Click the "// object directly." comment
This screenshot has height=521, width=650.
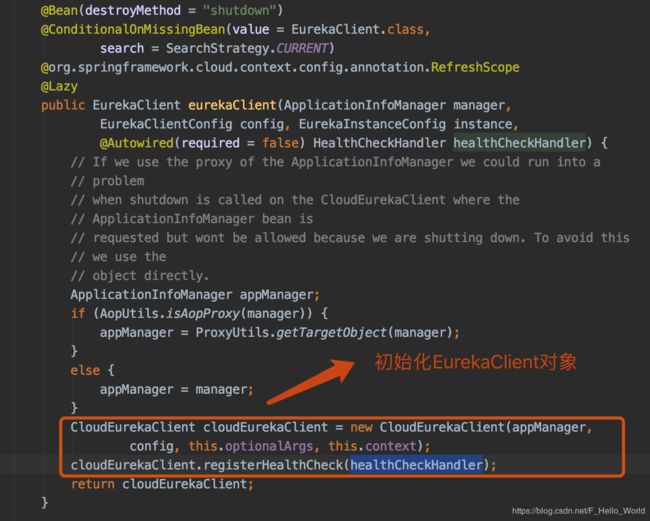(140, 276)
